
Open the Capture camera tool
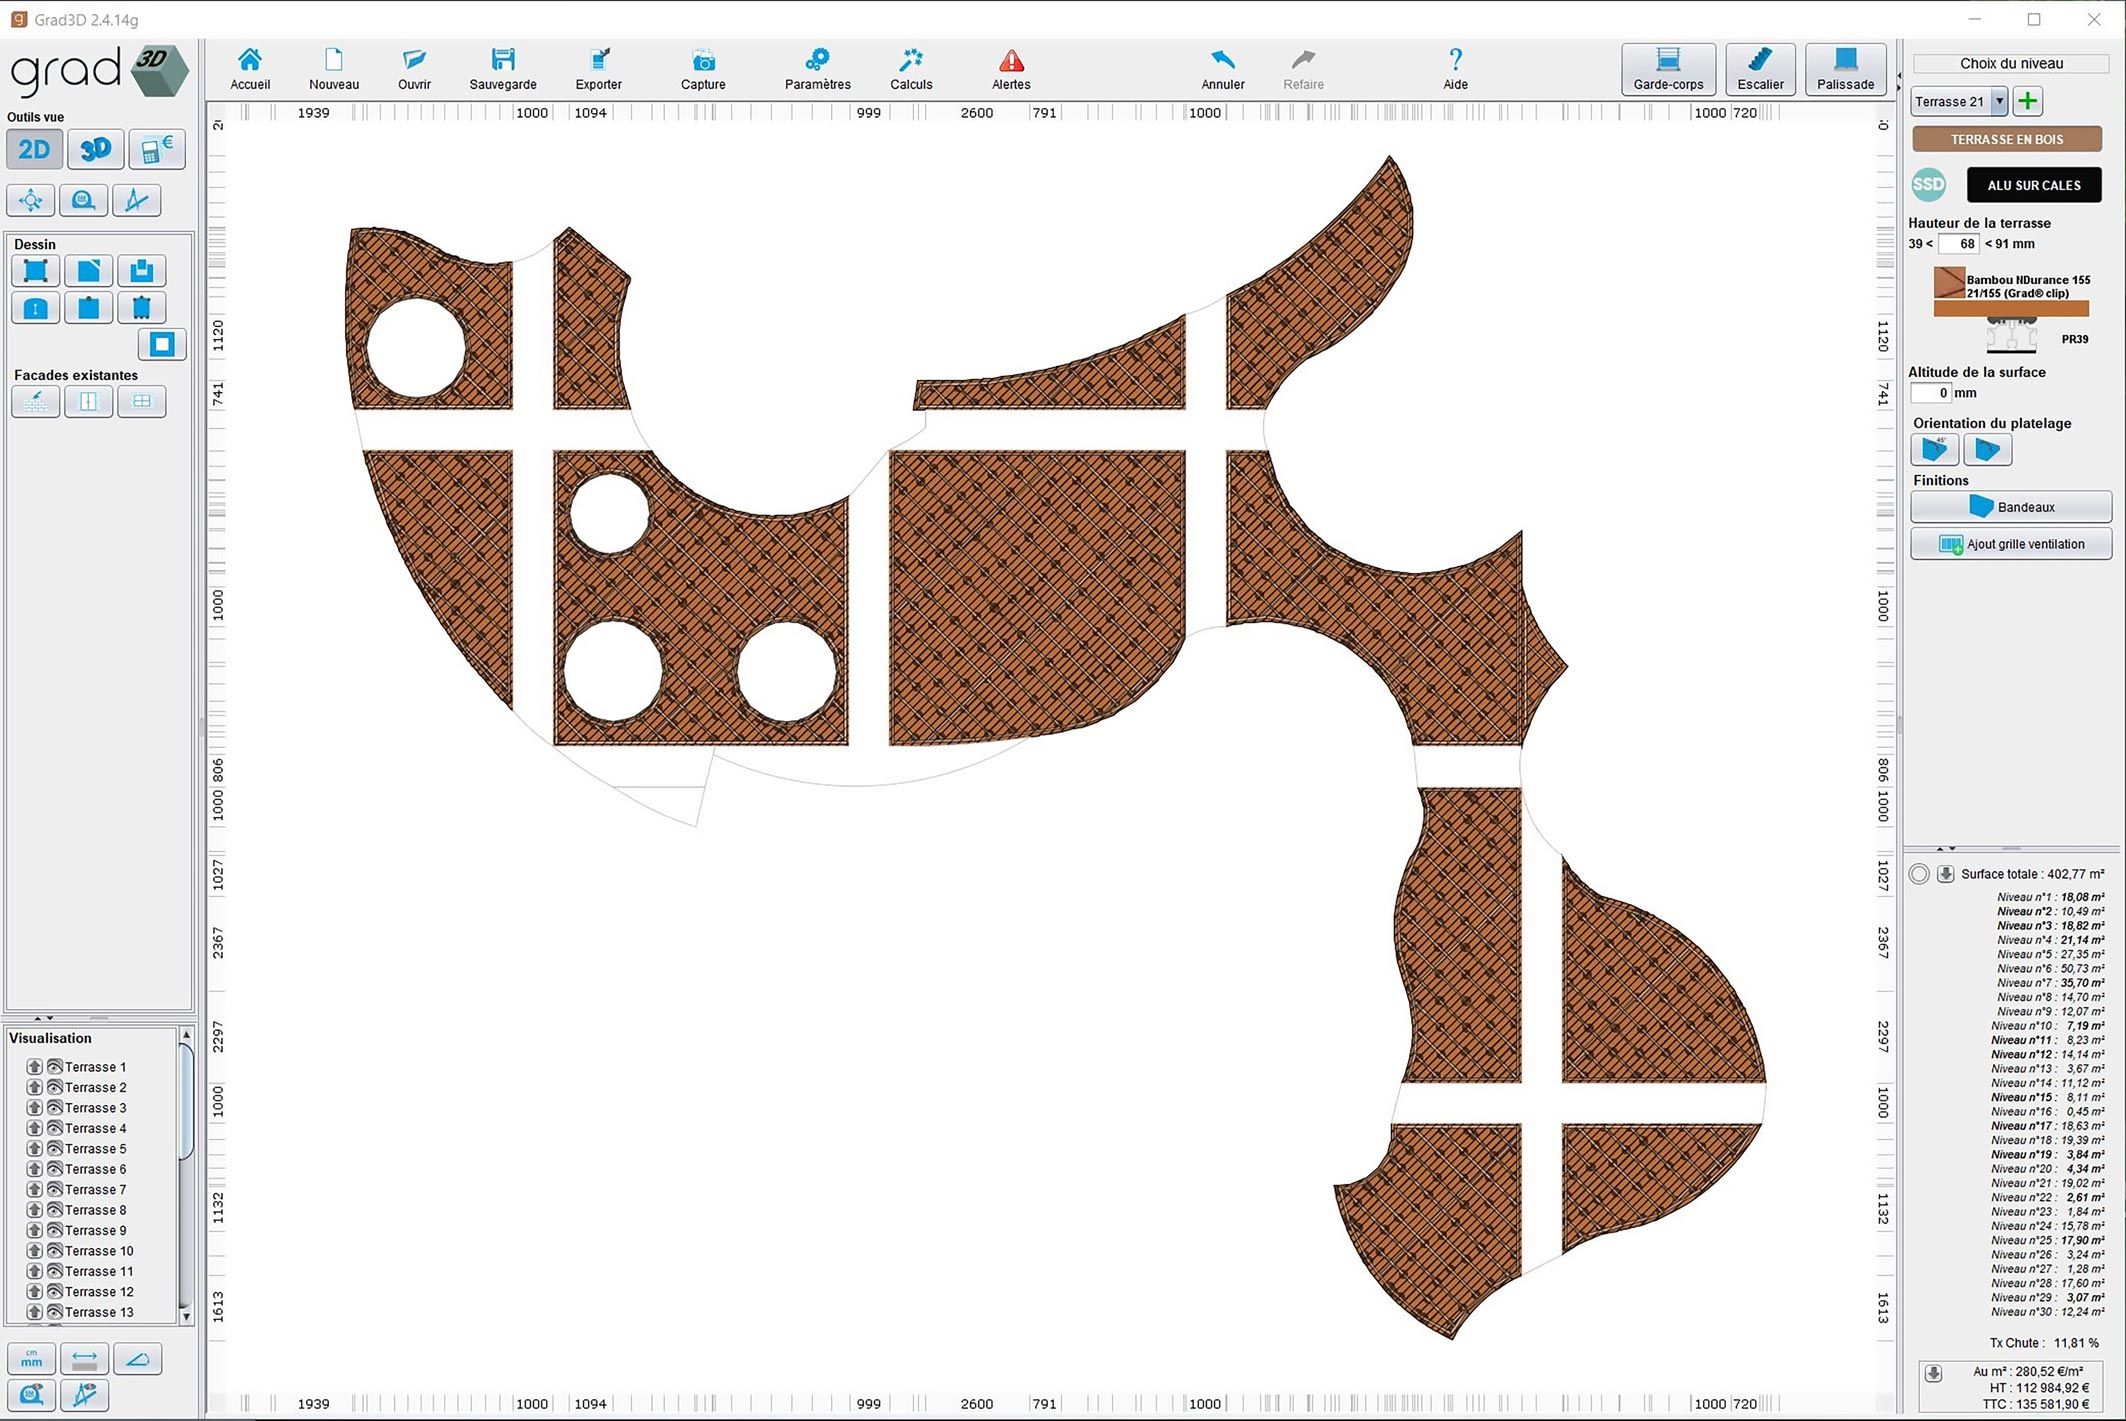(703, 69)
